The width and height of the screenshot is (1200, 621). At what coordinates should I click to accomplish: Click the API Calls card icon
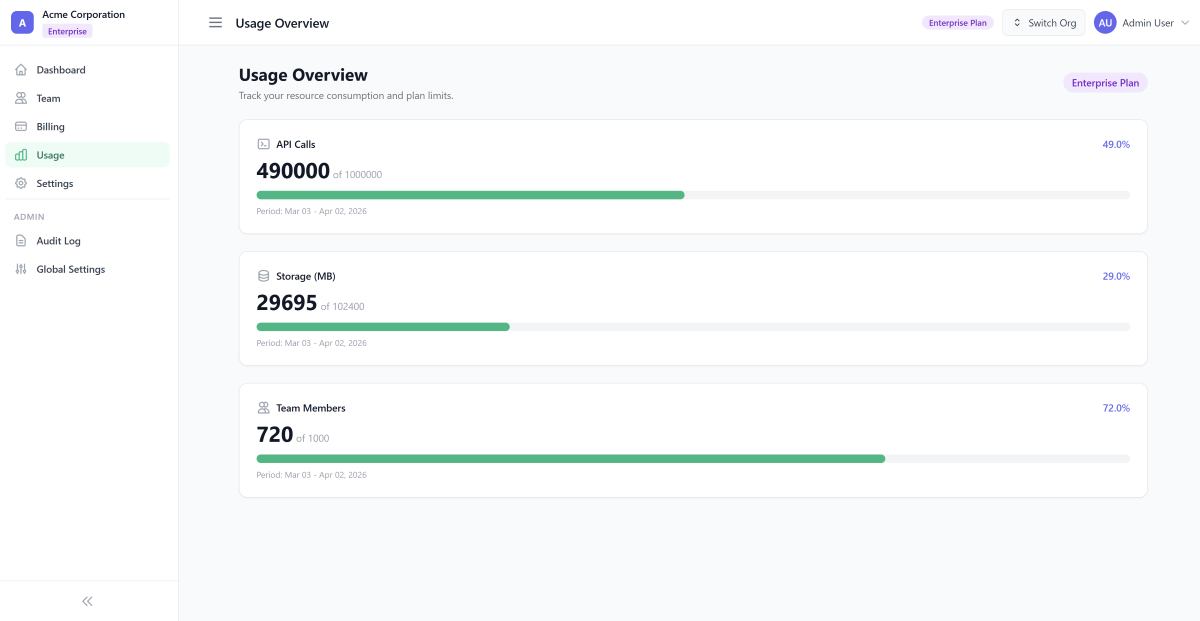[x=263, y=143]
